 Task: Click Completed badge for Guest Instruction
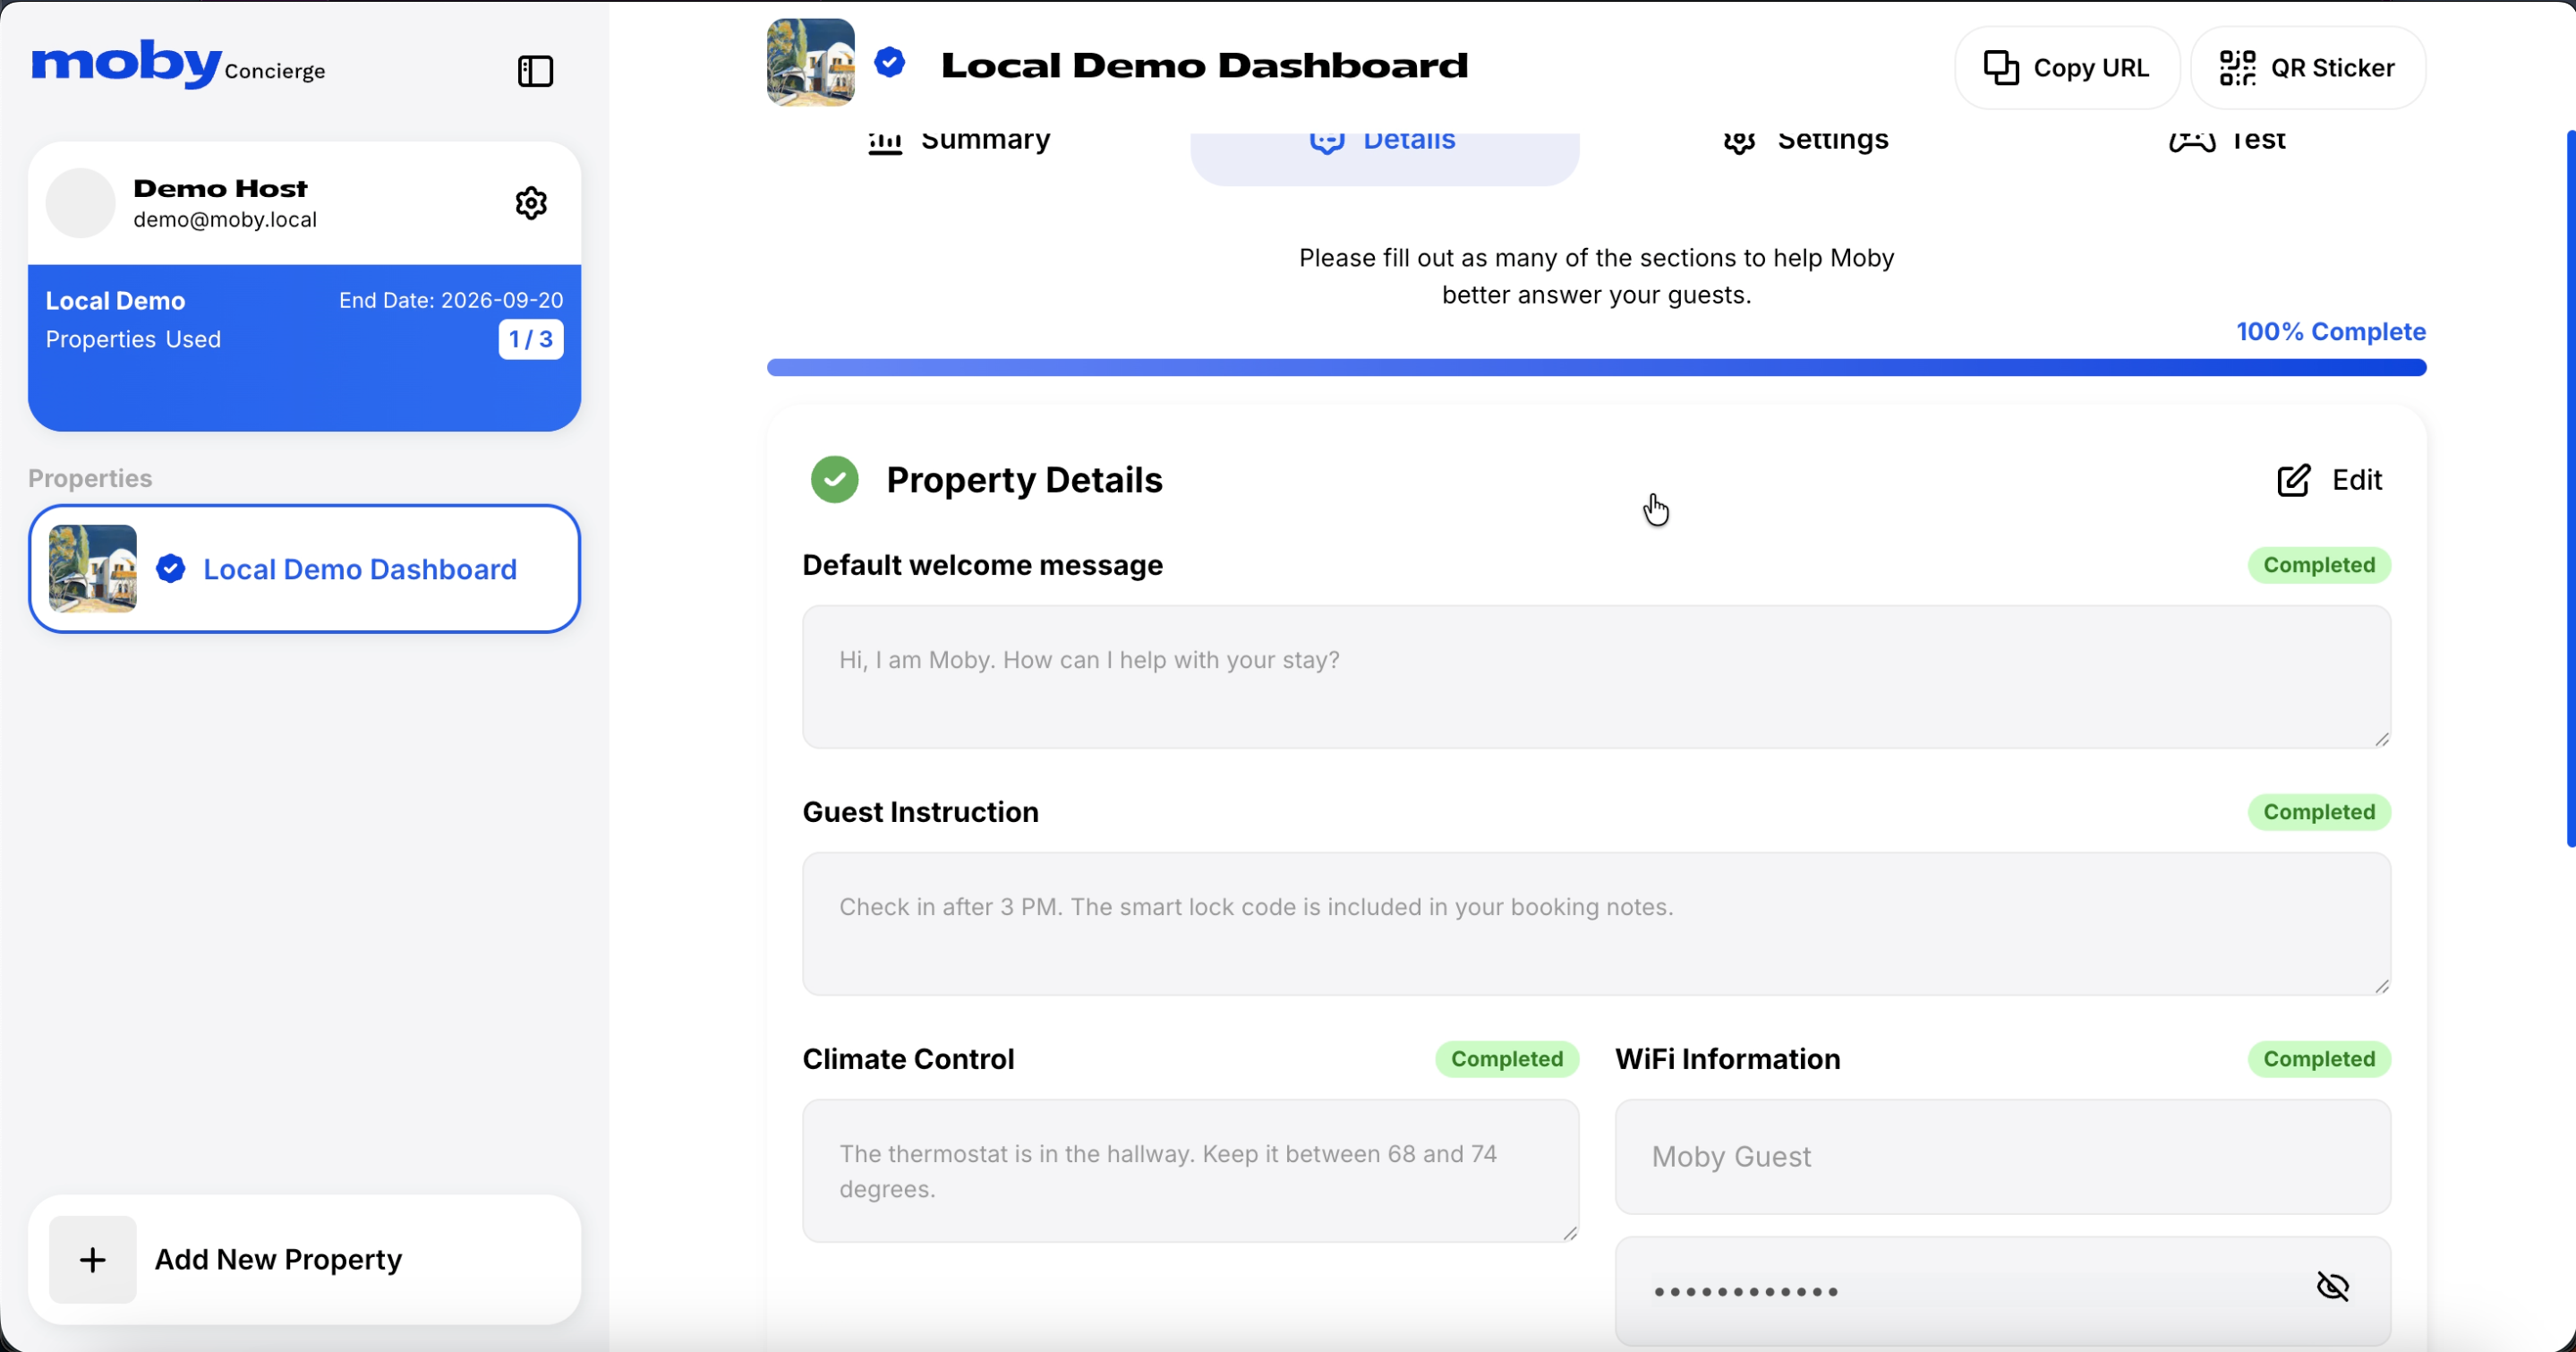point(2319,812)
